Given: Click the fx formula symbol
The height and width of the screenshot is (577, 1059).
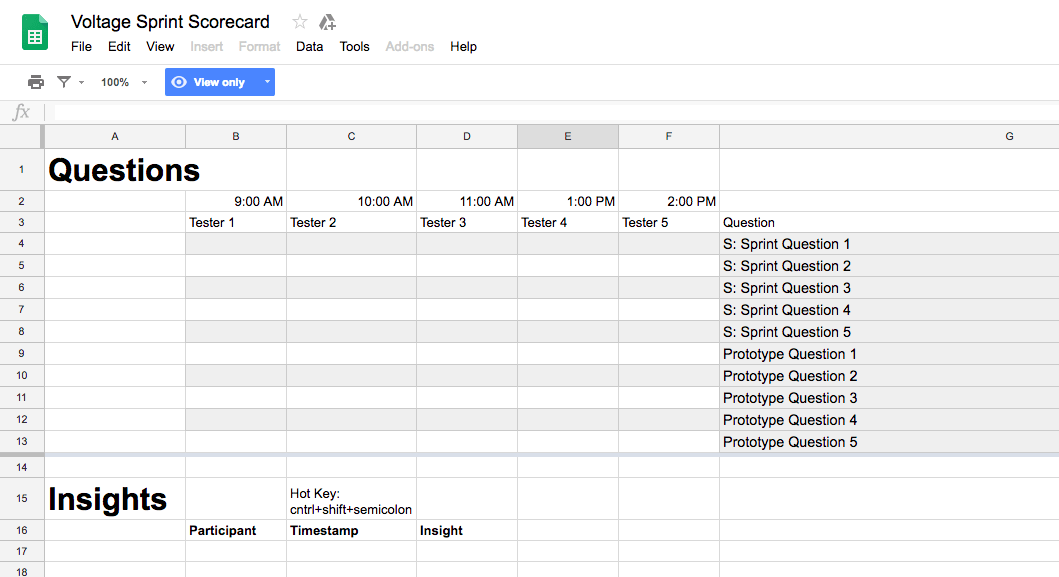Looking at the screenshot, I should tap(20, 112).
